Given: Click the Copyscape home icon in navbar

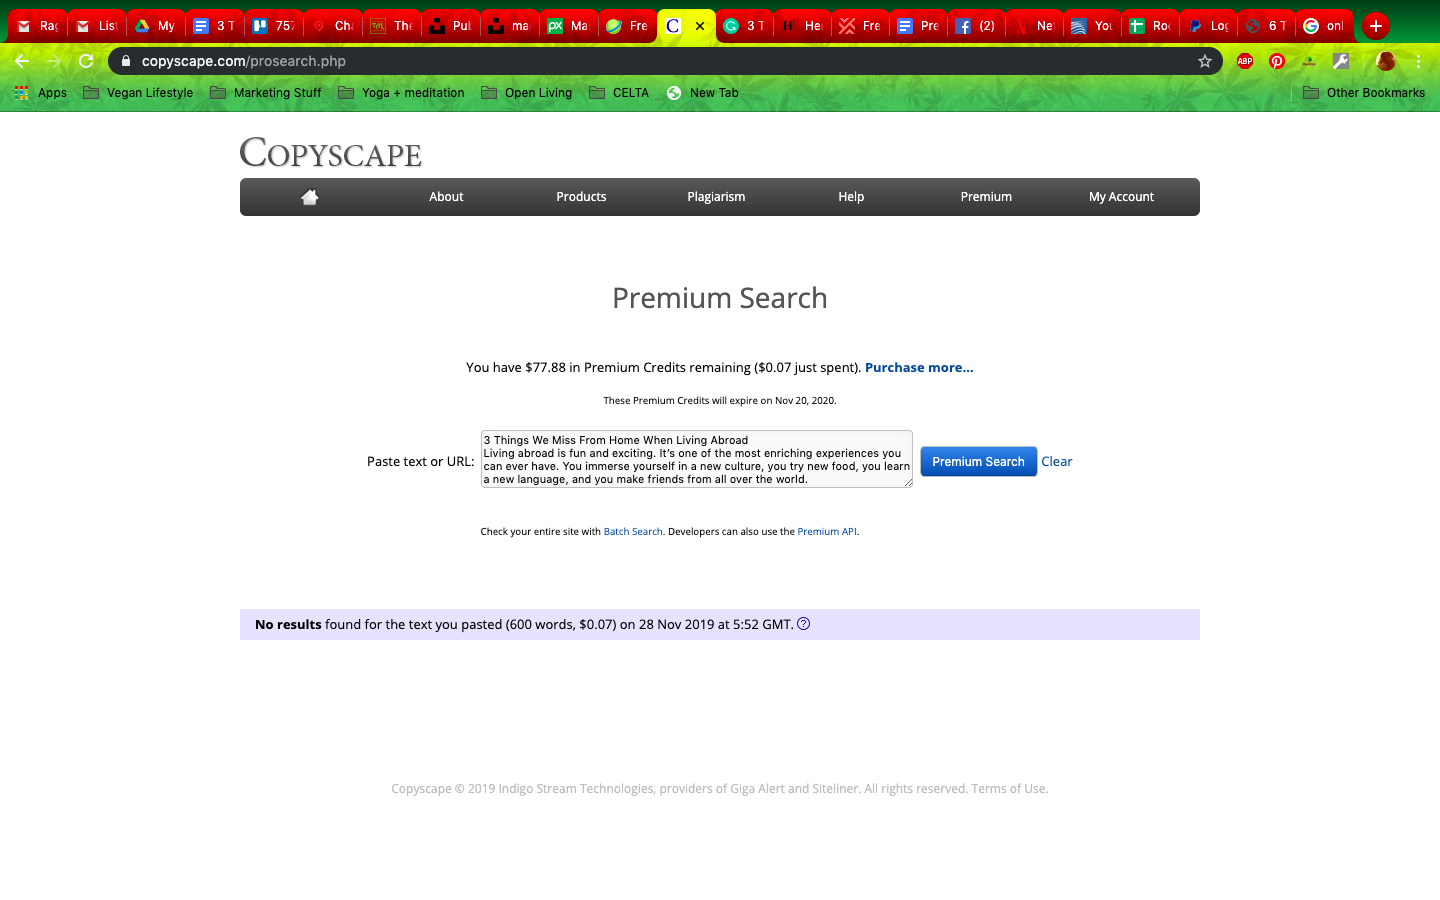Looking at the screenshot, I should point(310,197).
